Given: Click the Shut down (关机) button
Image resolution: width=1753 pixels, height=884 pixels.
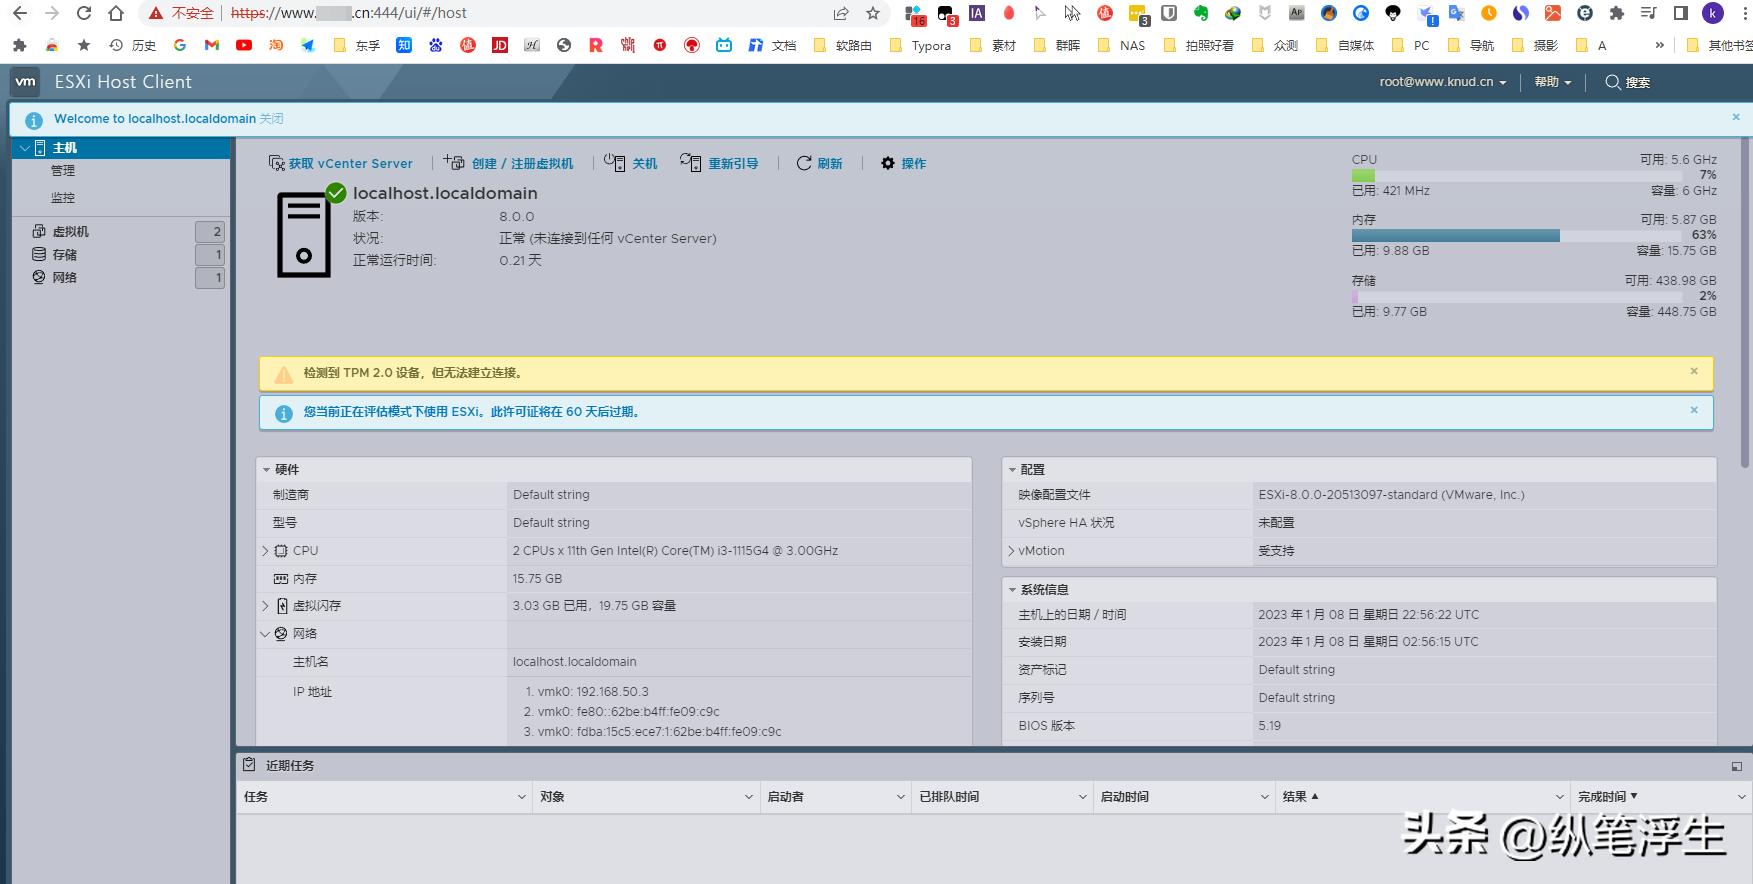Looking at the screenshot, I should [x=631, y=163].
